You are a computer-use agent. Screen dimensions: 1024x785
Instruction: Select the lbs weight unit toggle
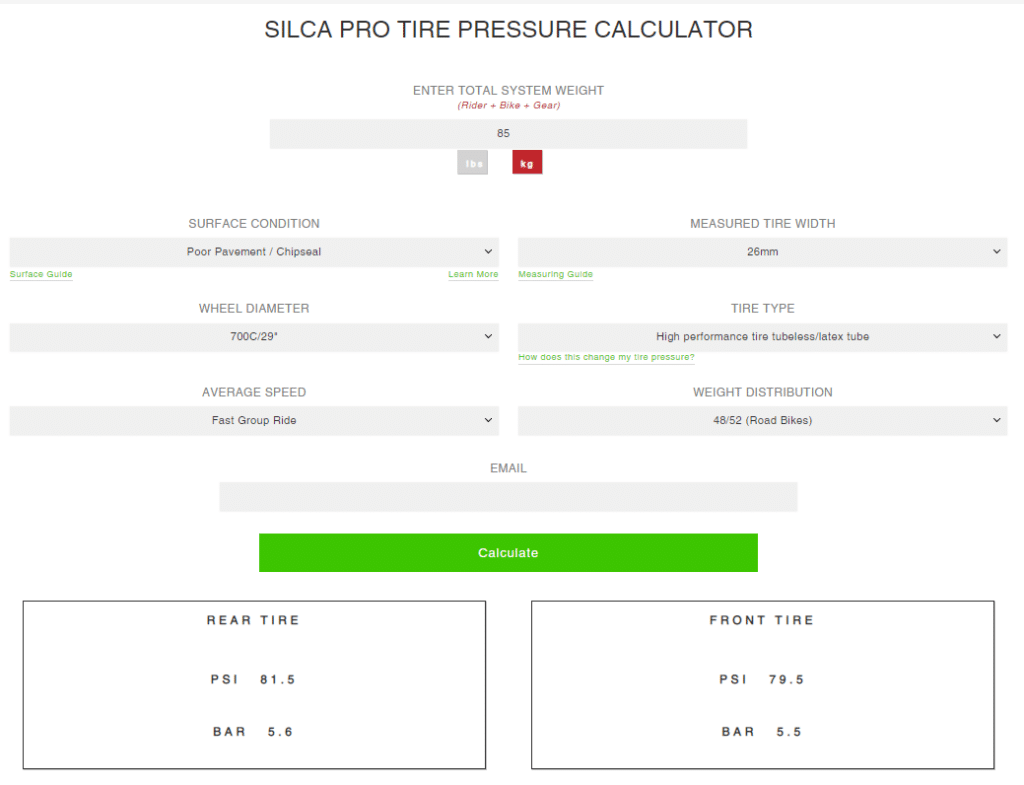point(472,163)
